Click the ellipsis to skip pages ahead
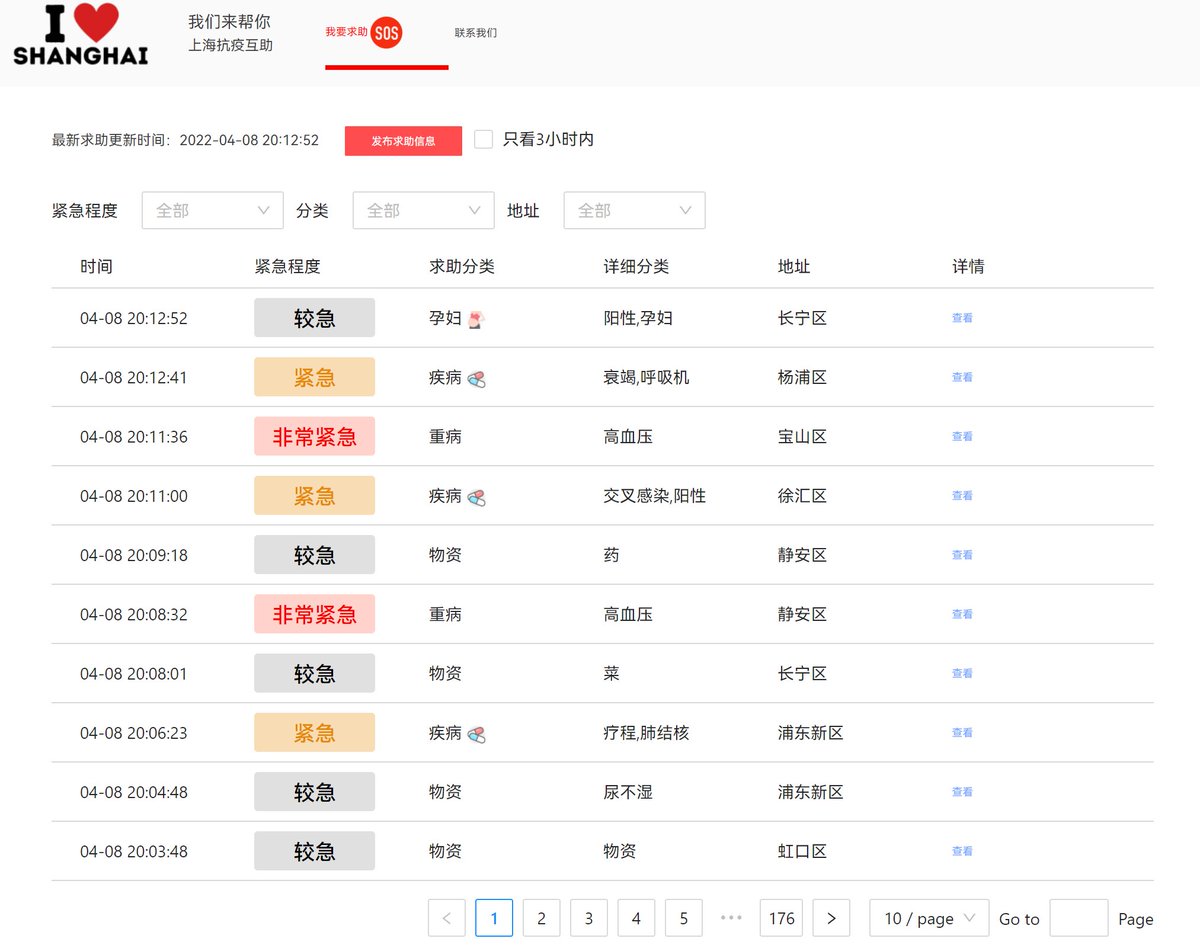This screenshot has height=948, width=1200. 731,918
